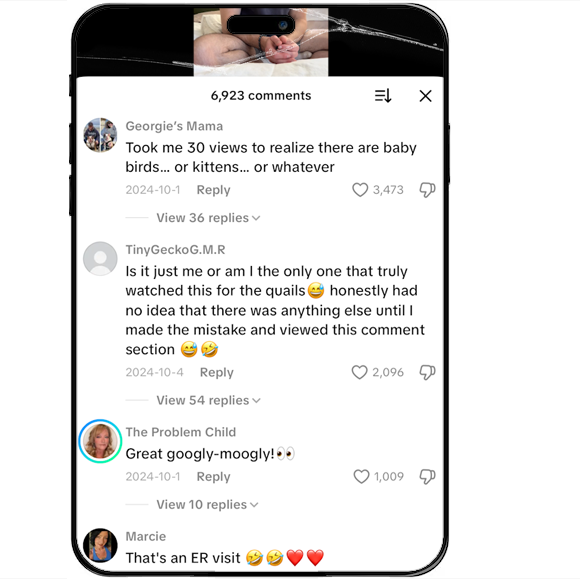Tap the video preview above comments
Viewport: 580px width, 579px height.
pos(261,42)
